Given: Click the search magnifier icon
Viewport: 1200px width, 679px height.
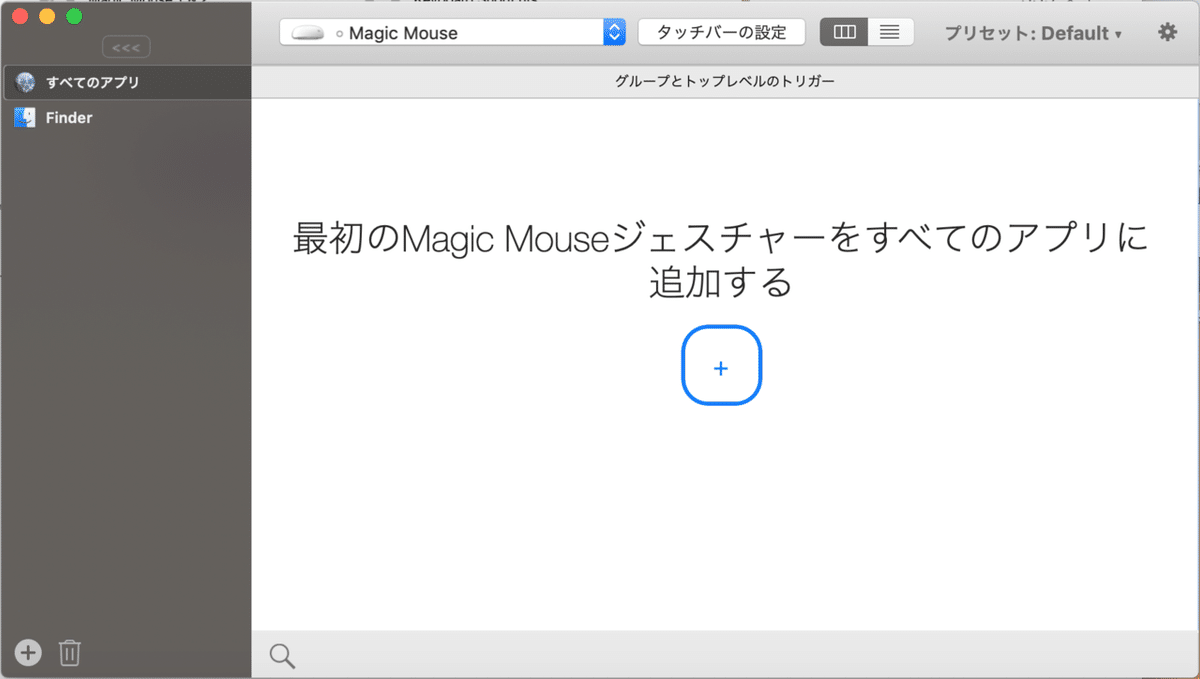Looking at the screenshot, I should click(x=281, y=655).
